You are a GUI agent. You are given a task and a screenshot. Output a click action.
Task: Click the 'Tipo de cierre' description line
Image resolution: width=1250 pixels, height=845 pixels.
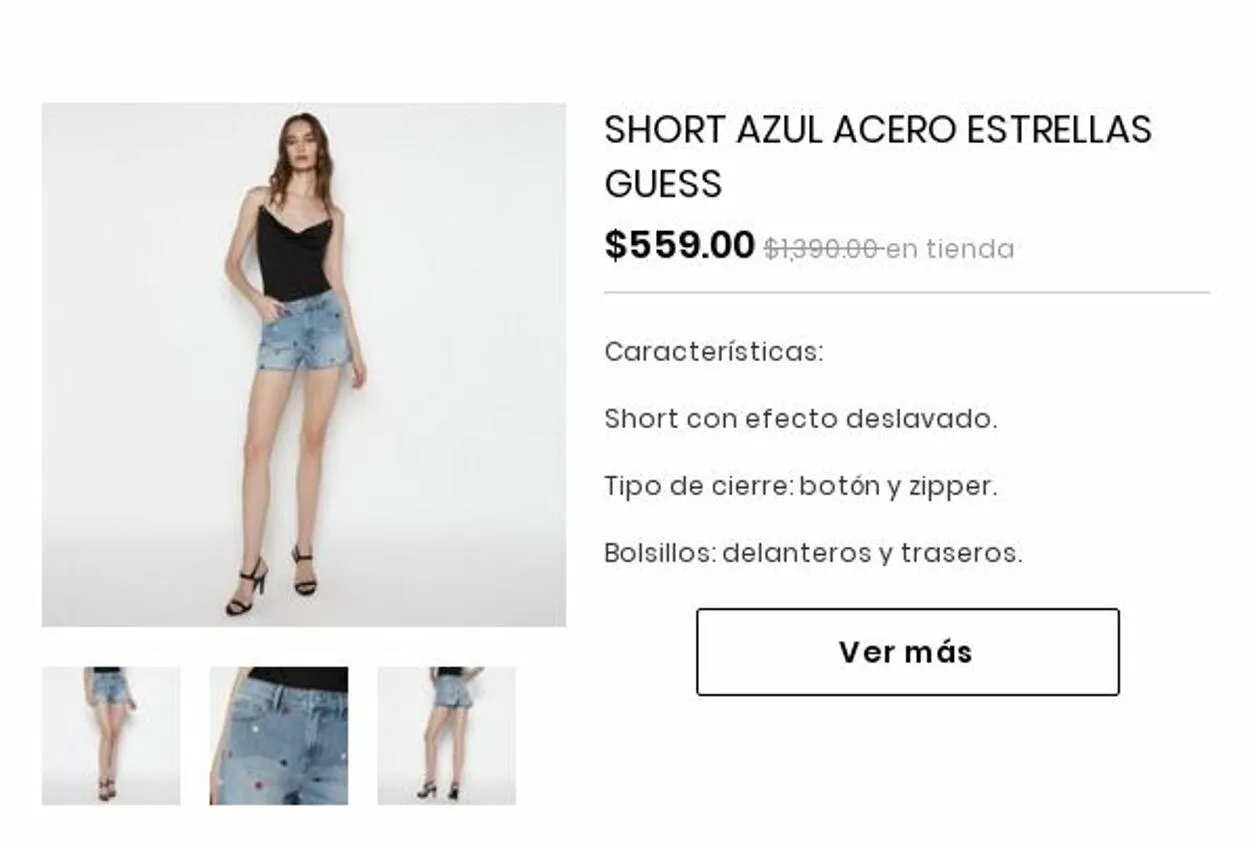click(800, 487)
